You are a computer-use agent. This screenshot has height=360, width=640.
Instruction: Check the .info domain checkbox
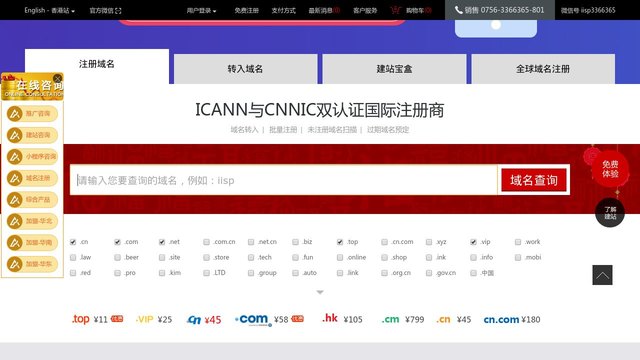click(x=473, y=258)
